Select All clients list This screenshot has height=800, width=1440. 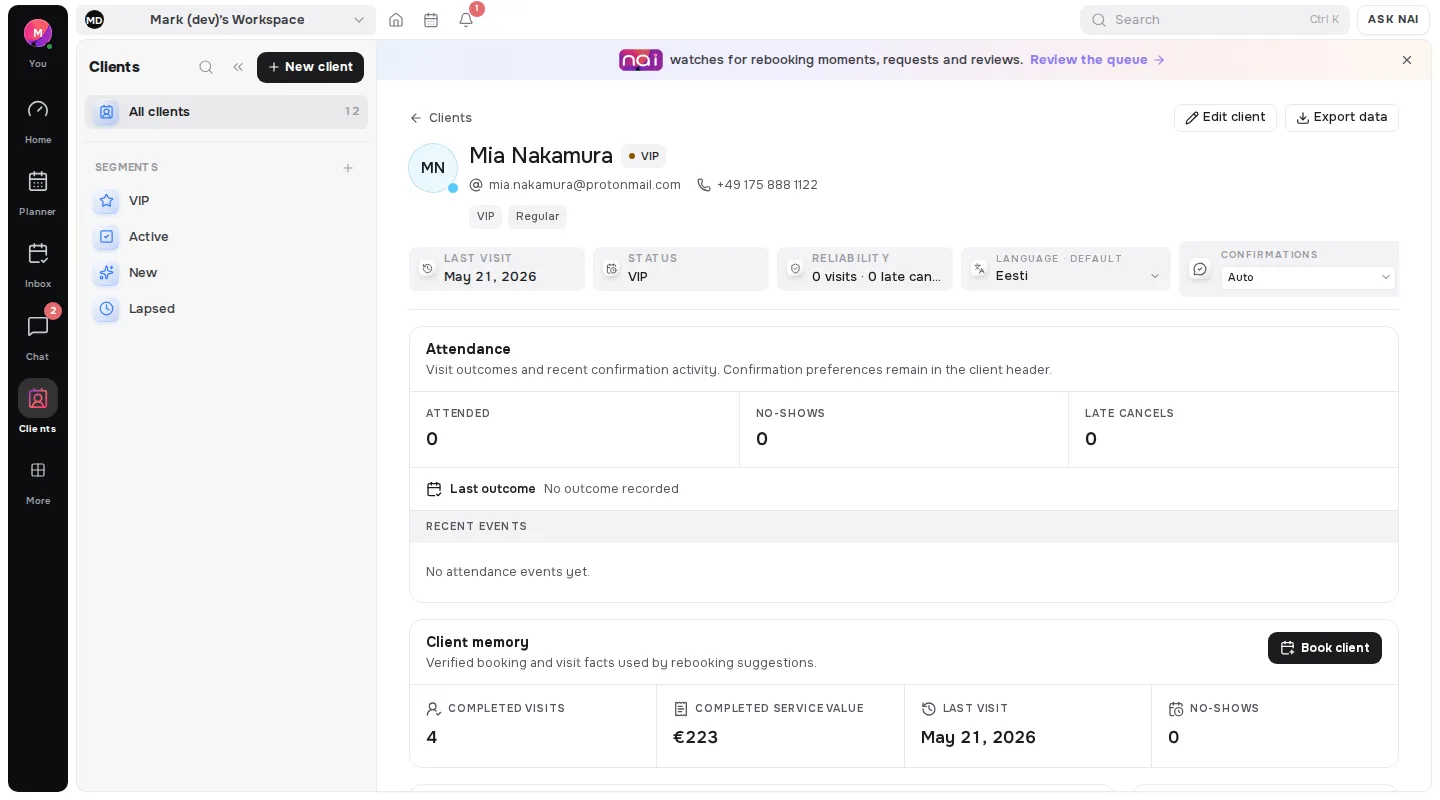226,112
